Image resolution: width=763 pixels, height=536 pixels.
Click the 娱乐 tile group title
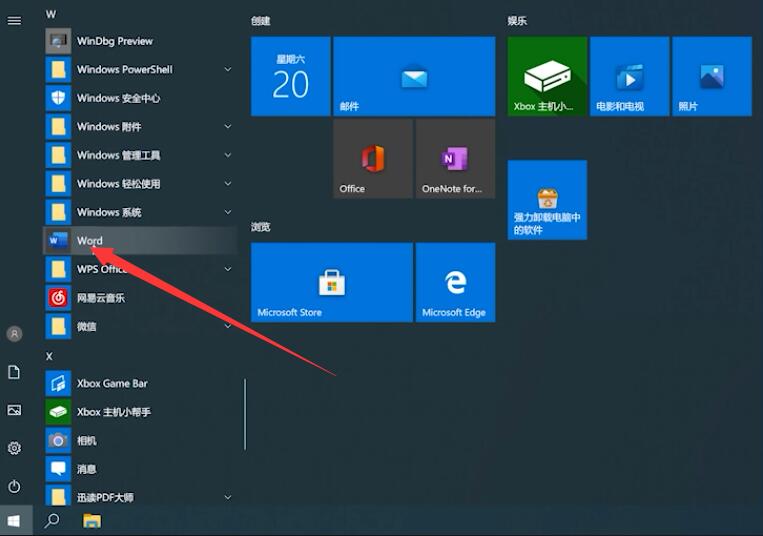(517, 21)
